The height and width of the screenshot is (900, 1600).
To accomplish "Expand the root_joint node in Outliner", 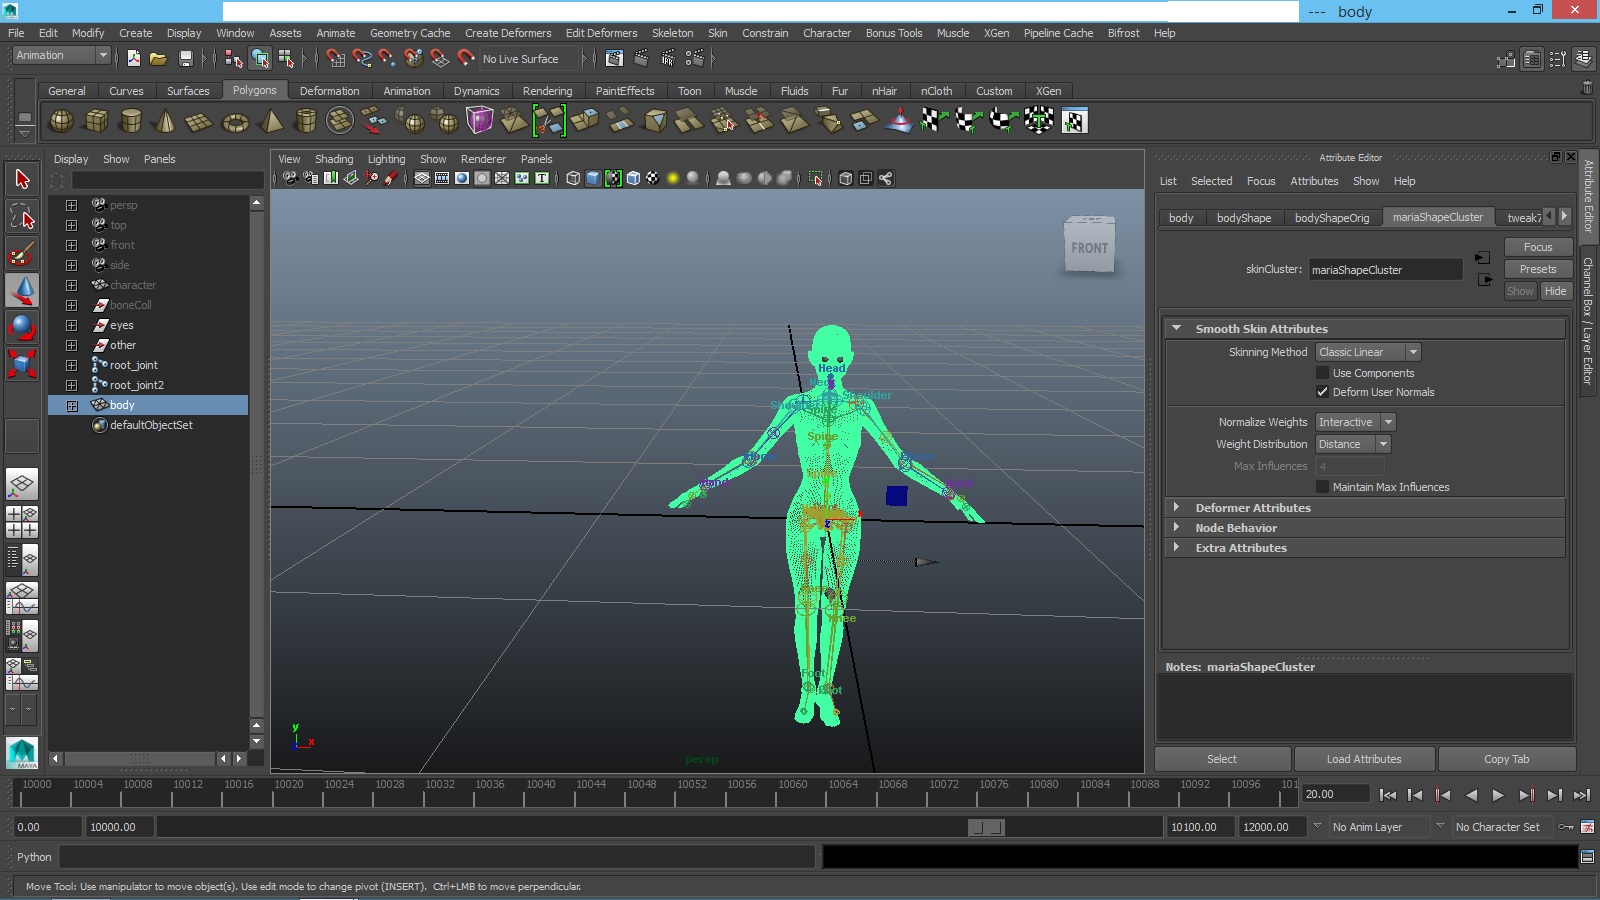I will [71, 365].
